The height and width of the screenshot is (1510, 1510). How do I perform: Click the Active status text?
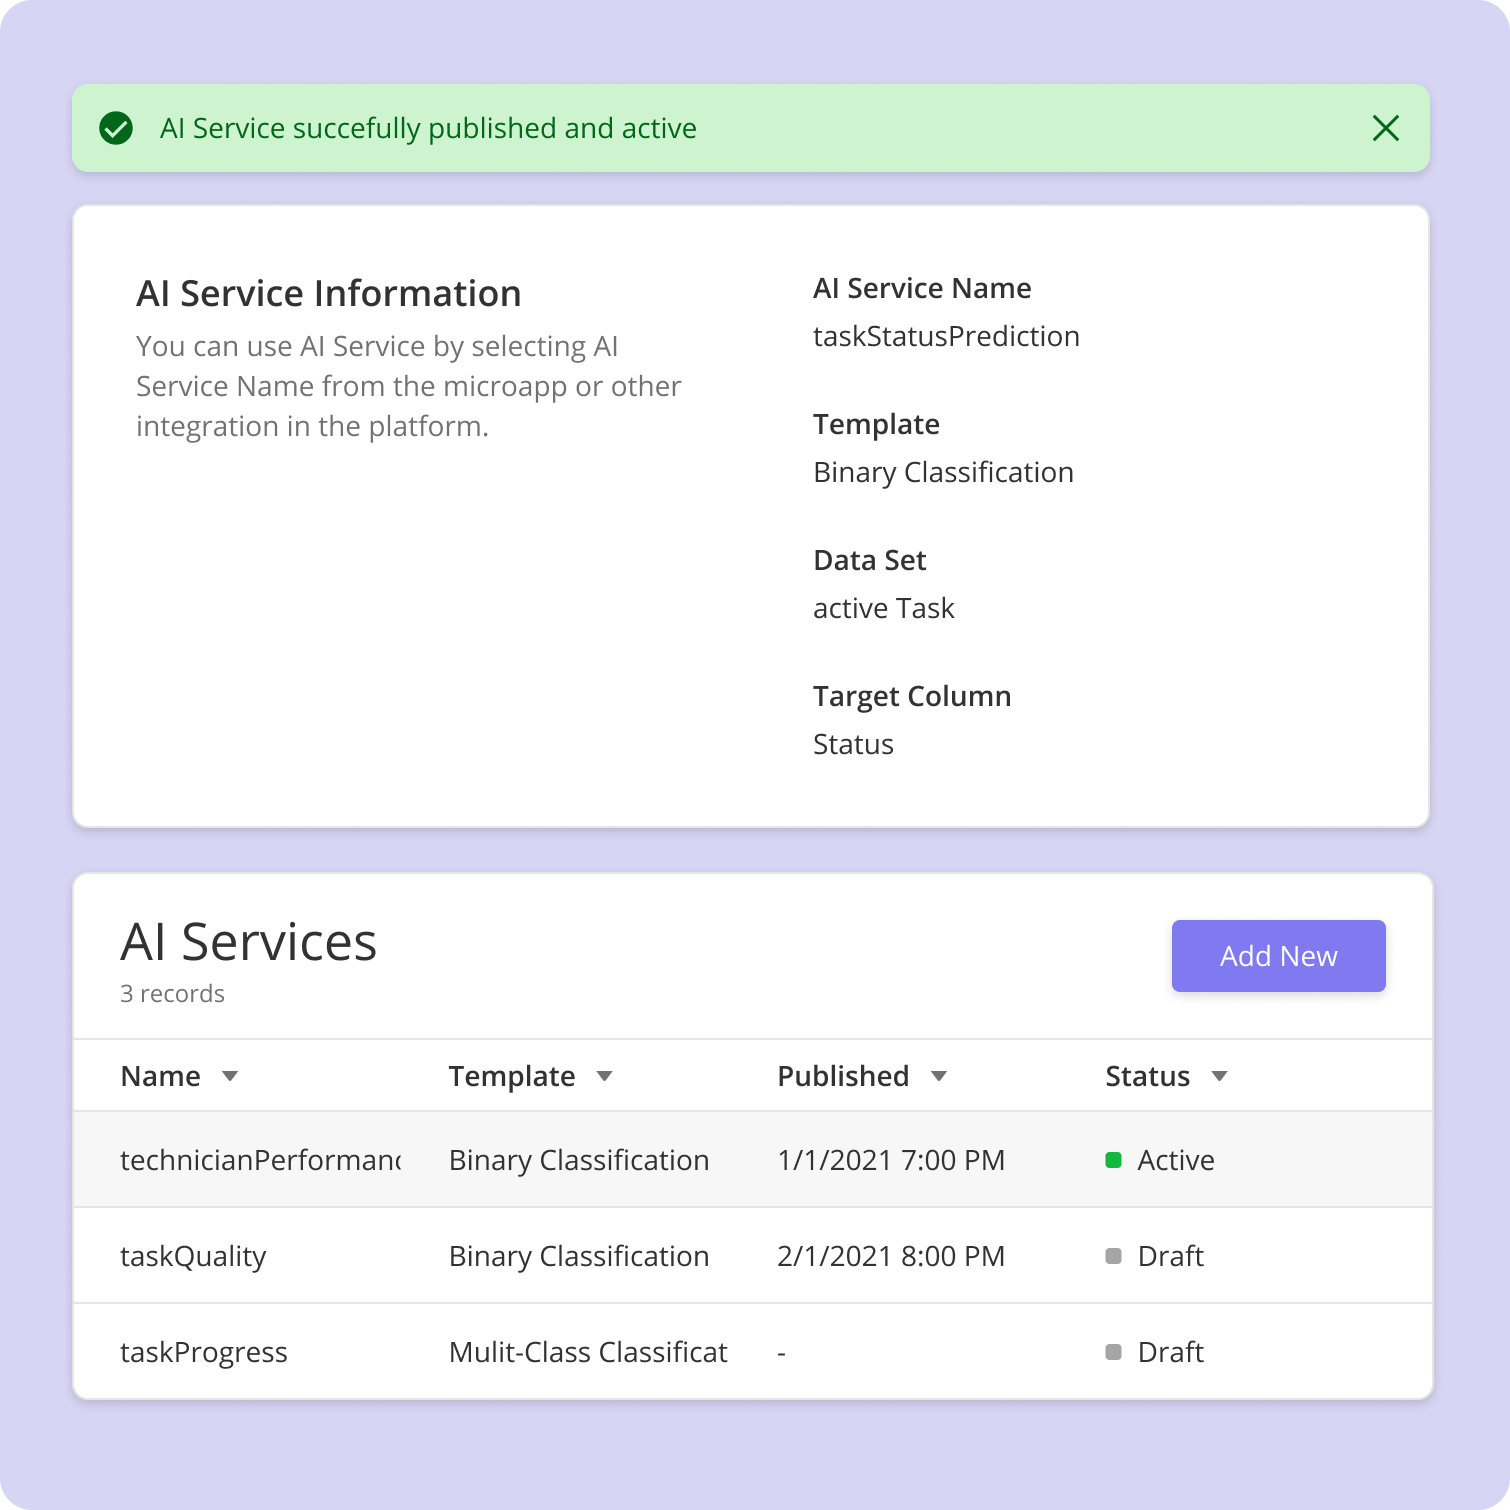[x=1176, y=1160]
